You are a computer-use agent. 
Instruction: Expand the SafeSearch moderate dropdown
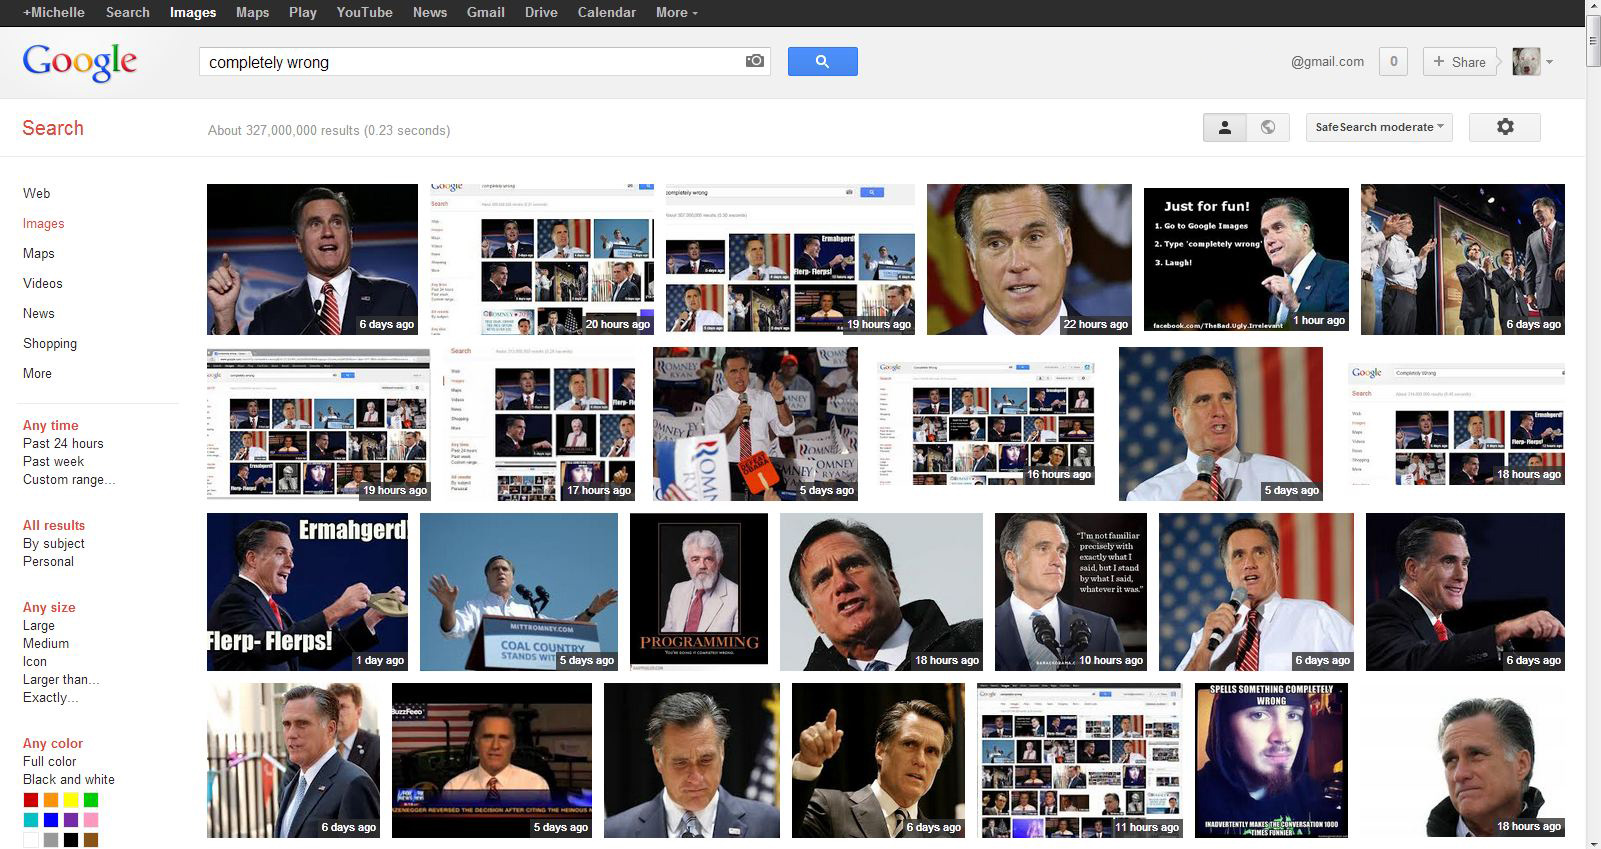click(x=1379, y=127)
